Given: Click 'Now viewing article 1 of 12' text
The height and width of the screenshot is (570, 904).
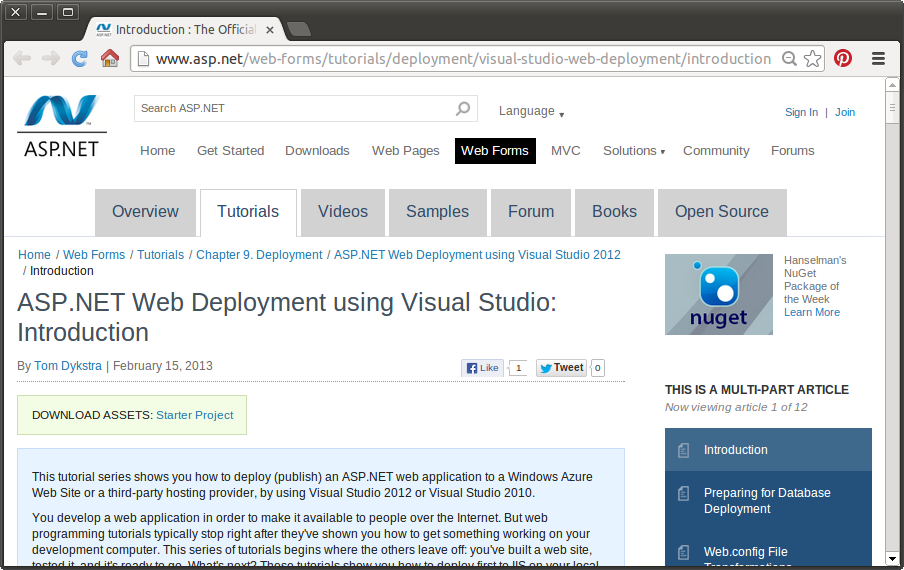Looking at the screenshot, I should pos(736,407).
